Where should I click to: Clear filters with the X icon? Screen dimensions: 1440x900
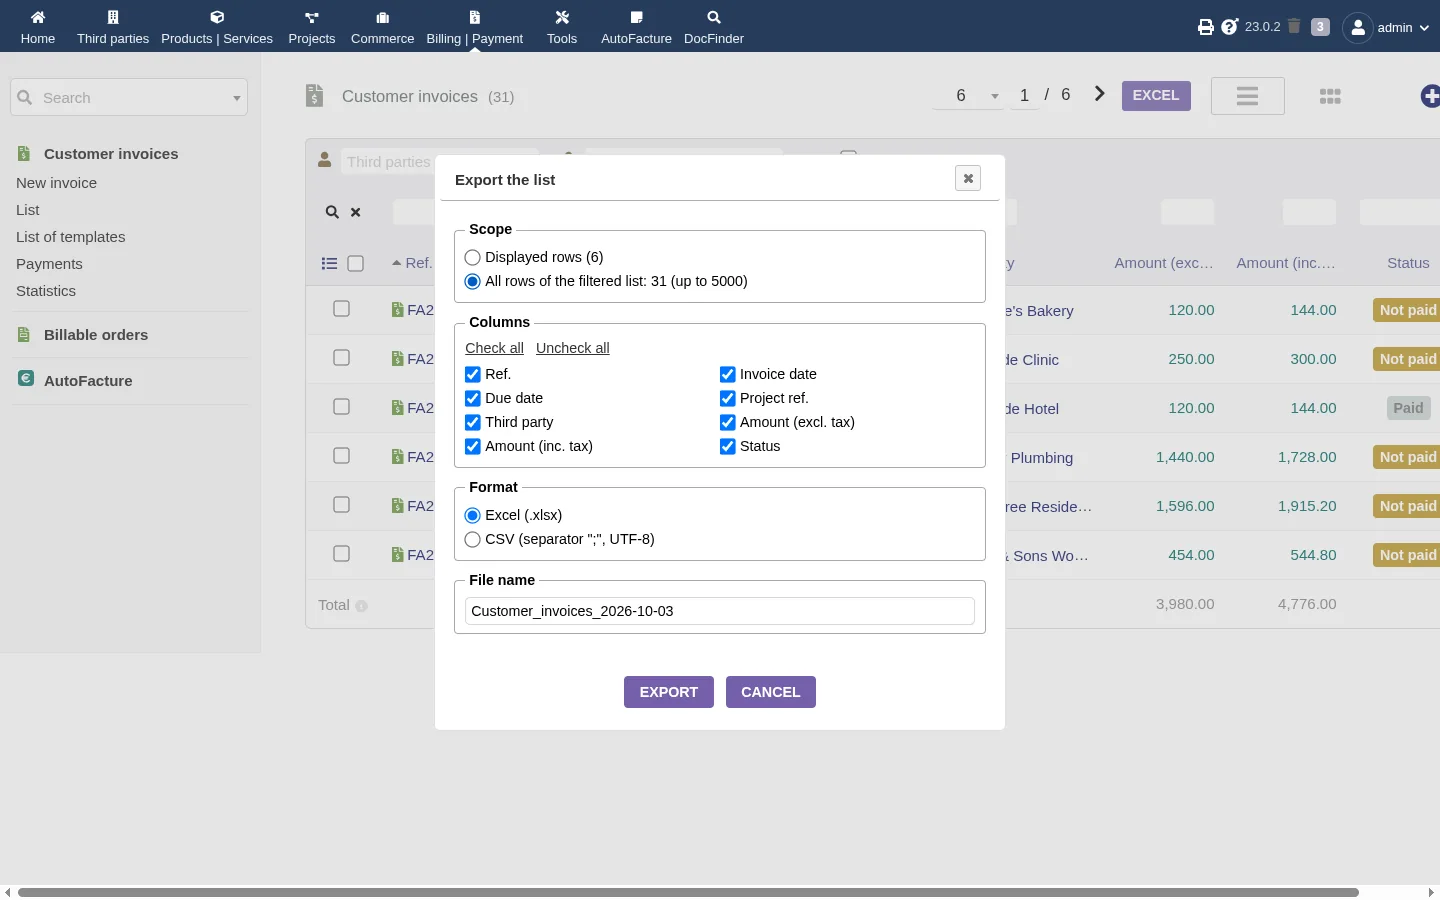pos(355,212)
